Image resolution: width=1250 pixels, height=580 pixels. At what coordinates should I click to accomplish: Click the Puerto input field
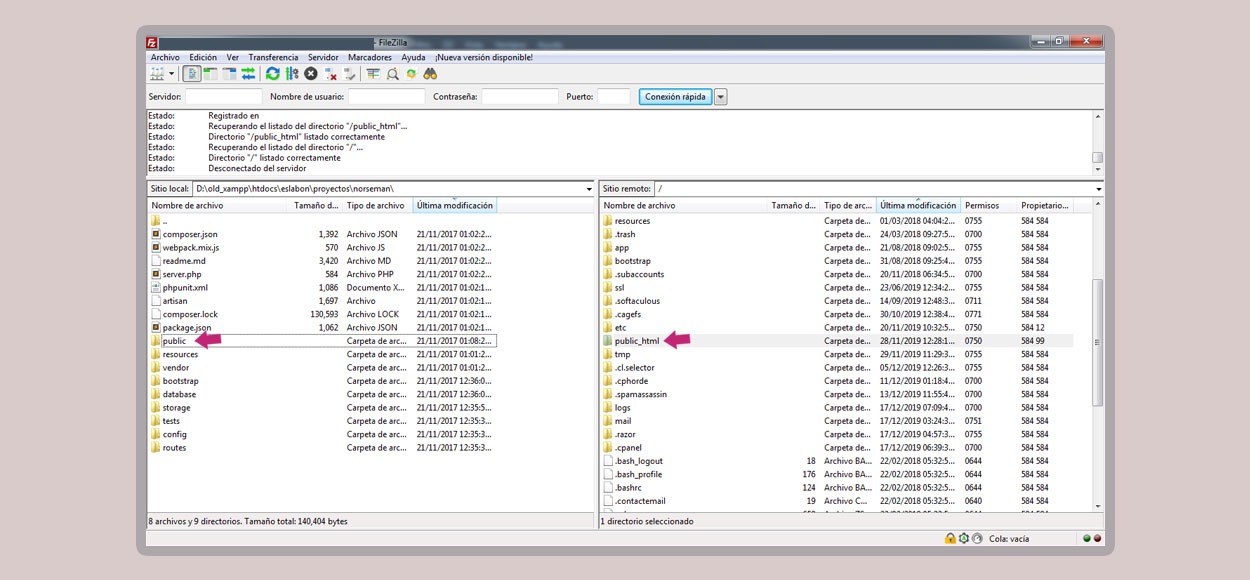(613, 97)
